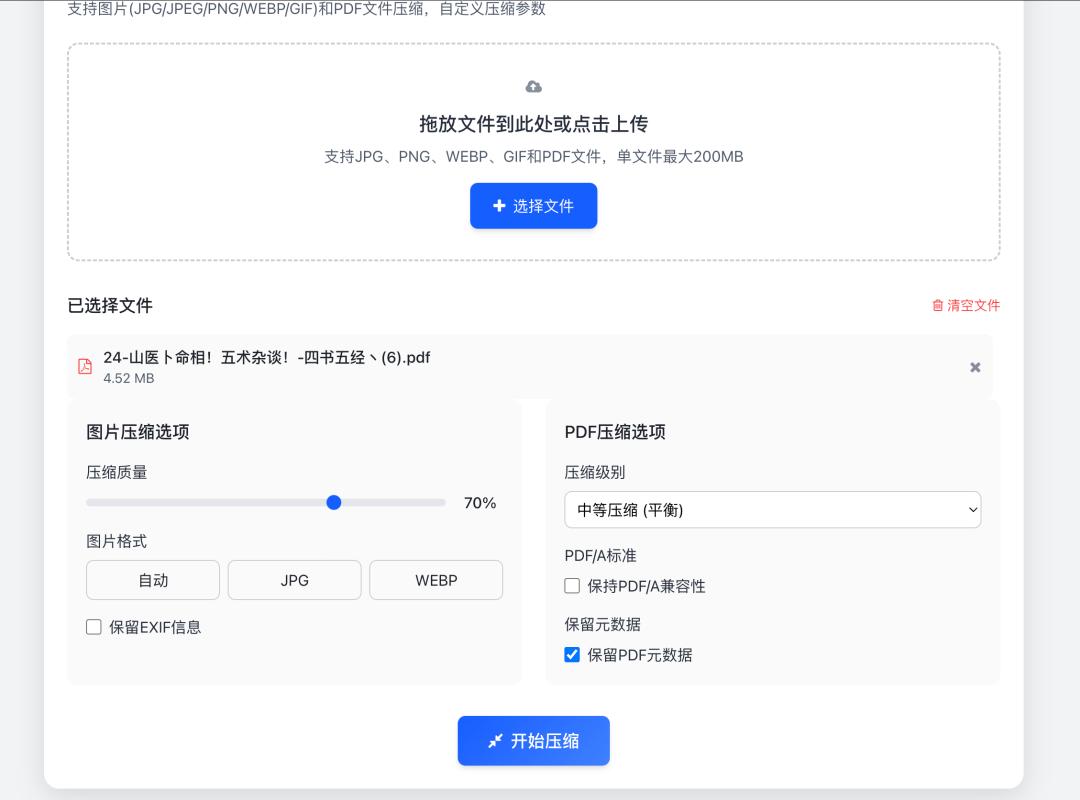Click the 选择文件 upload button

(533, 206)
